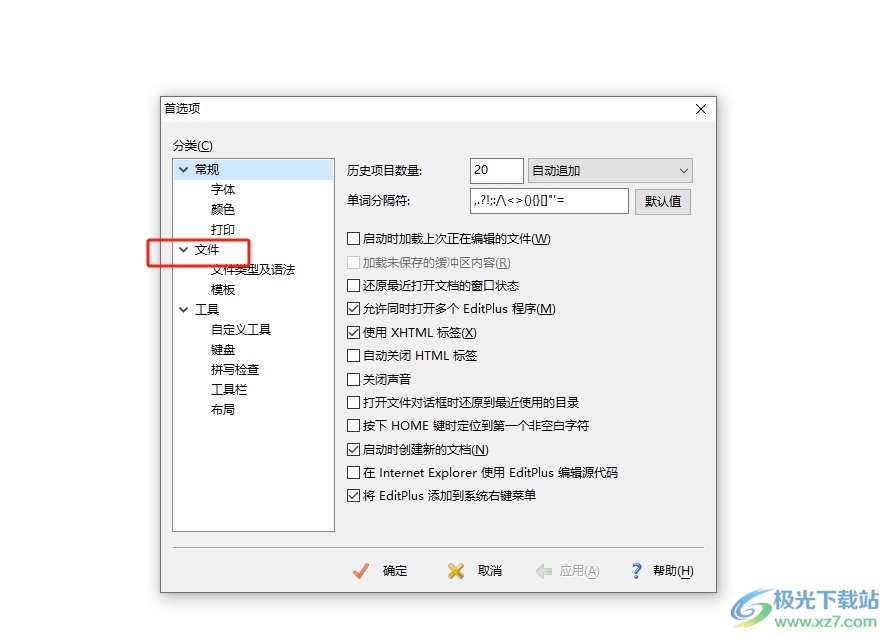Click the 帮助(H) button label
This screenshot has height=638, width=890.
pos(673,570)
